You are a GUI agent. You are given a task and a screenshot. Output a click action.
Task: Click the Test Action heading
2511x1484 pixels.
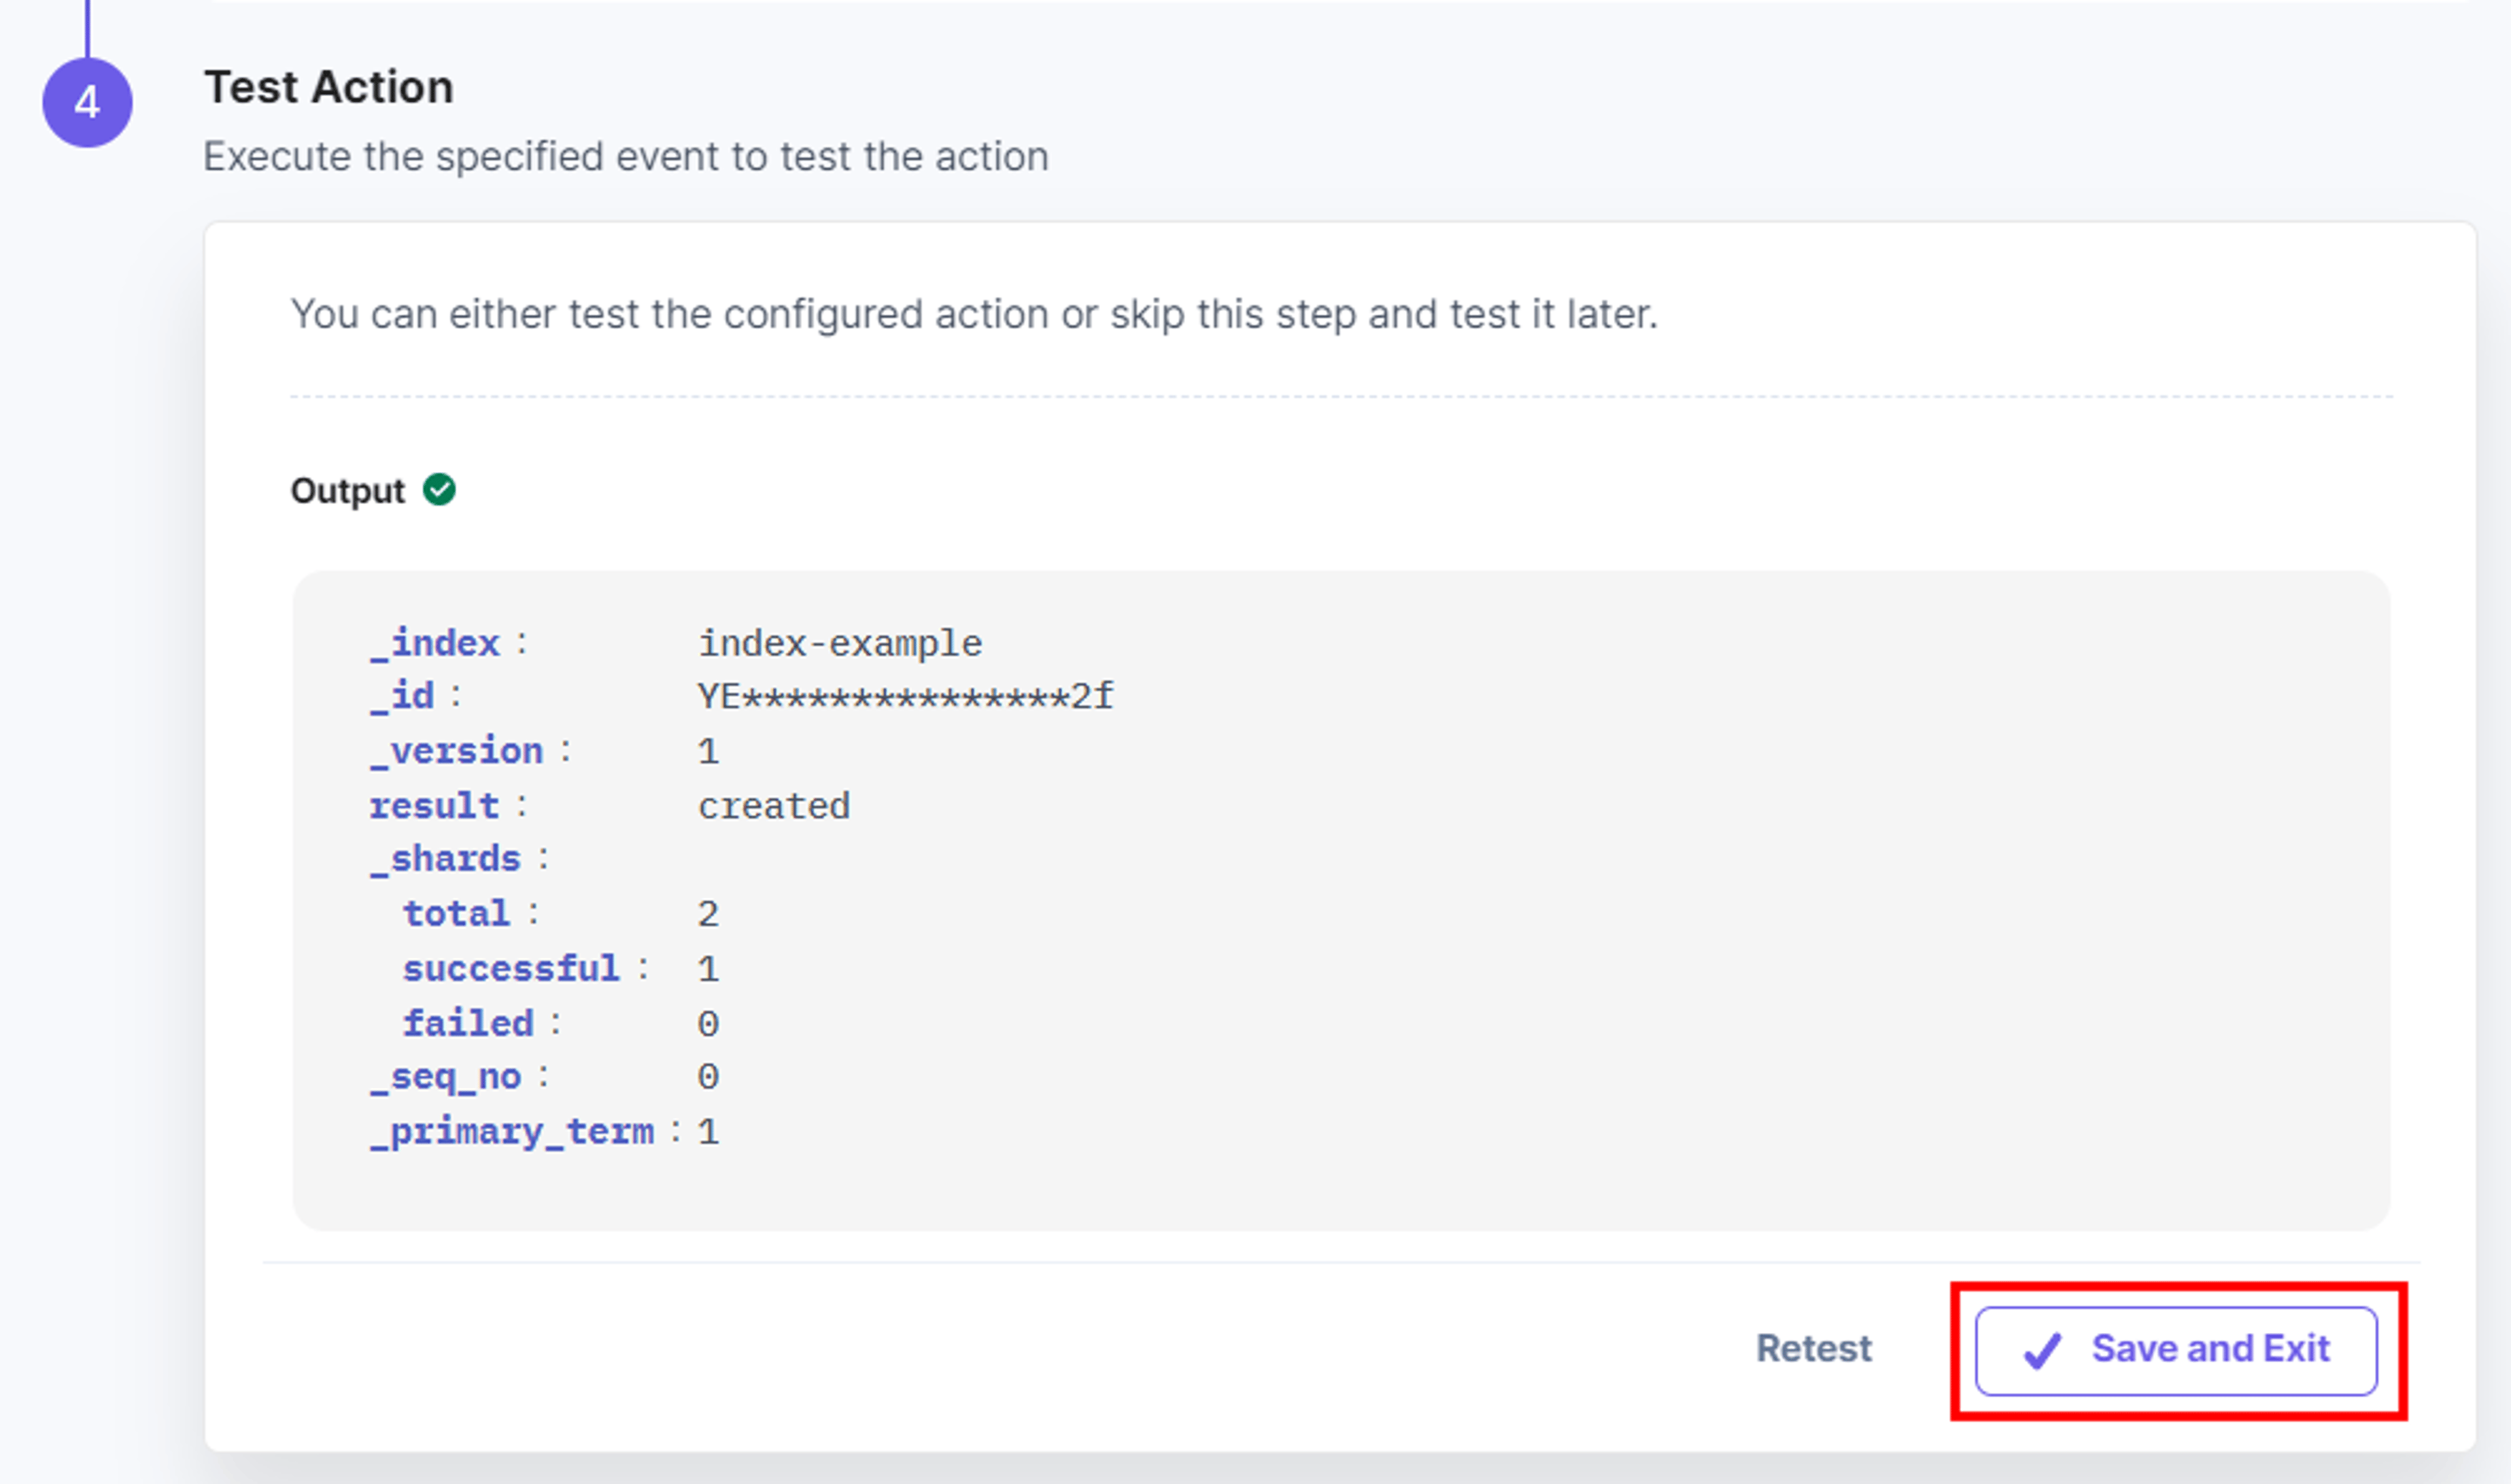[x=329, y=87]
